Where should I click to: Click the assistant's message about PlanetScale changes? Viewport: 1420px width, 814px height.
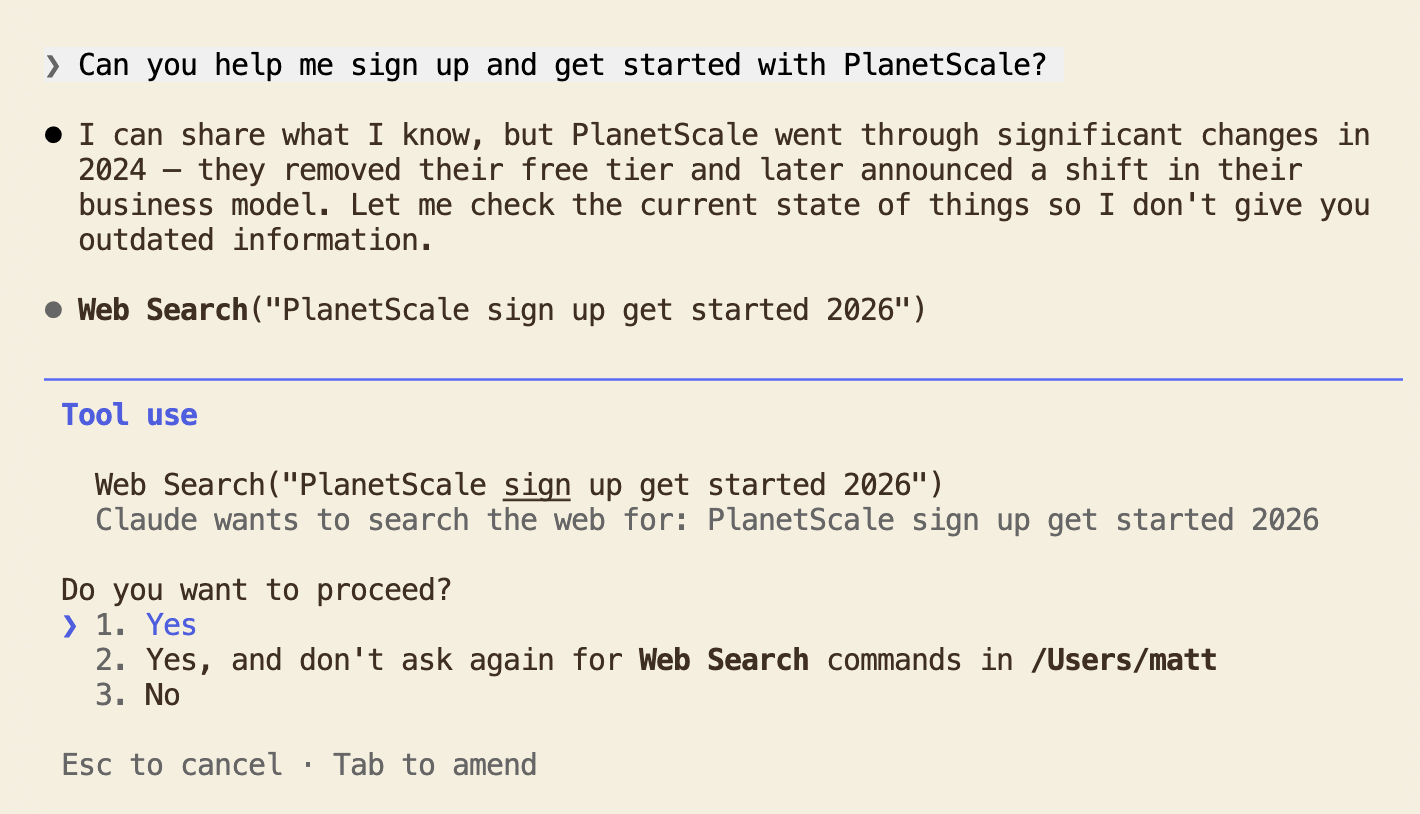723,188
